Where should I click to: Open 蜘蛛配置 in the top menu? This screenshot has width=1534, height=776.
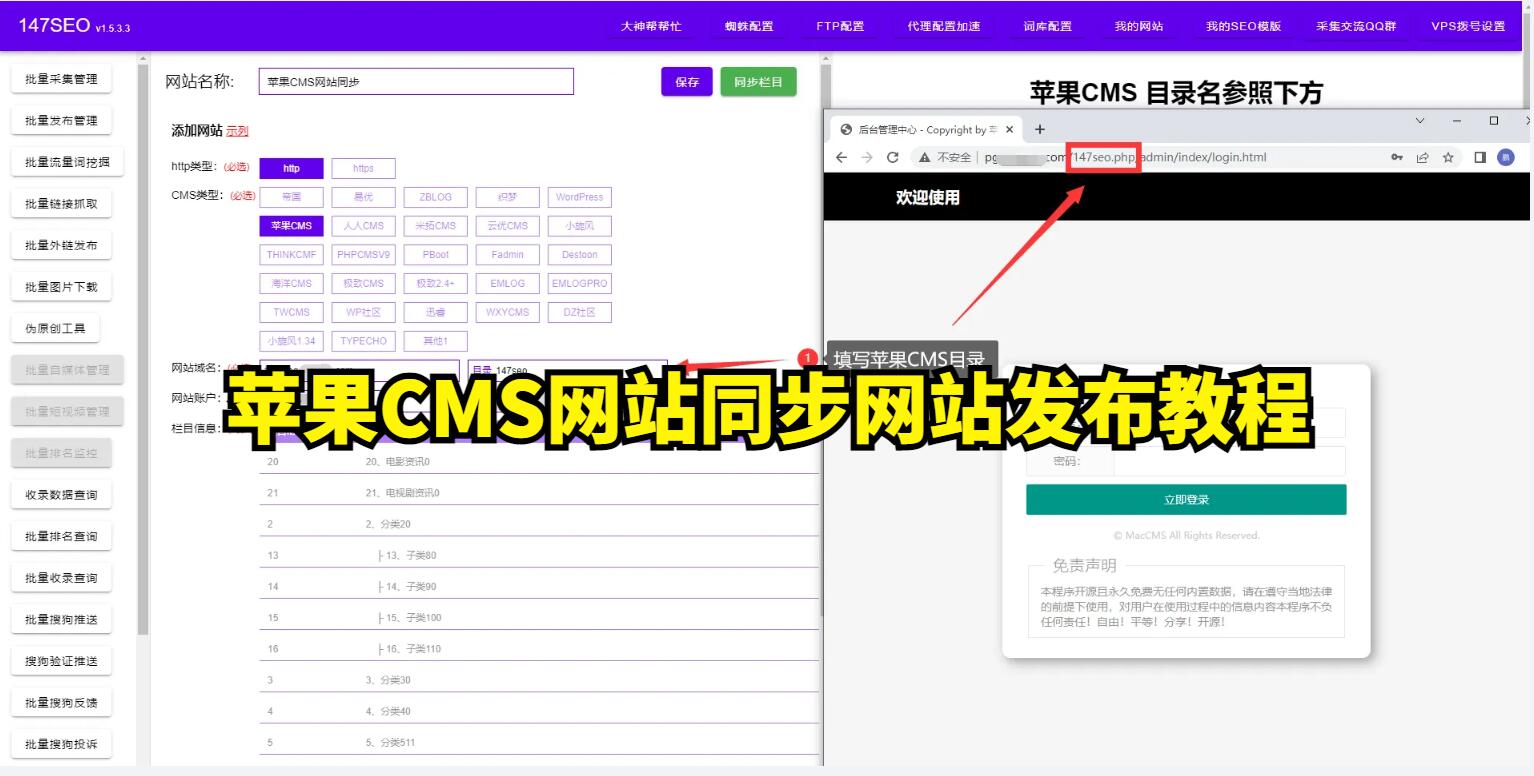(x=749, y=26)
